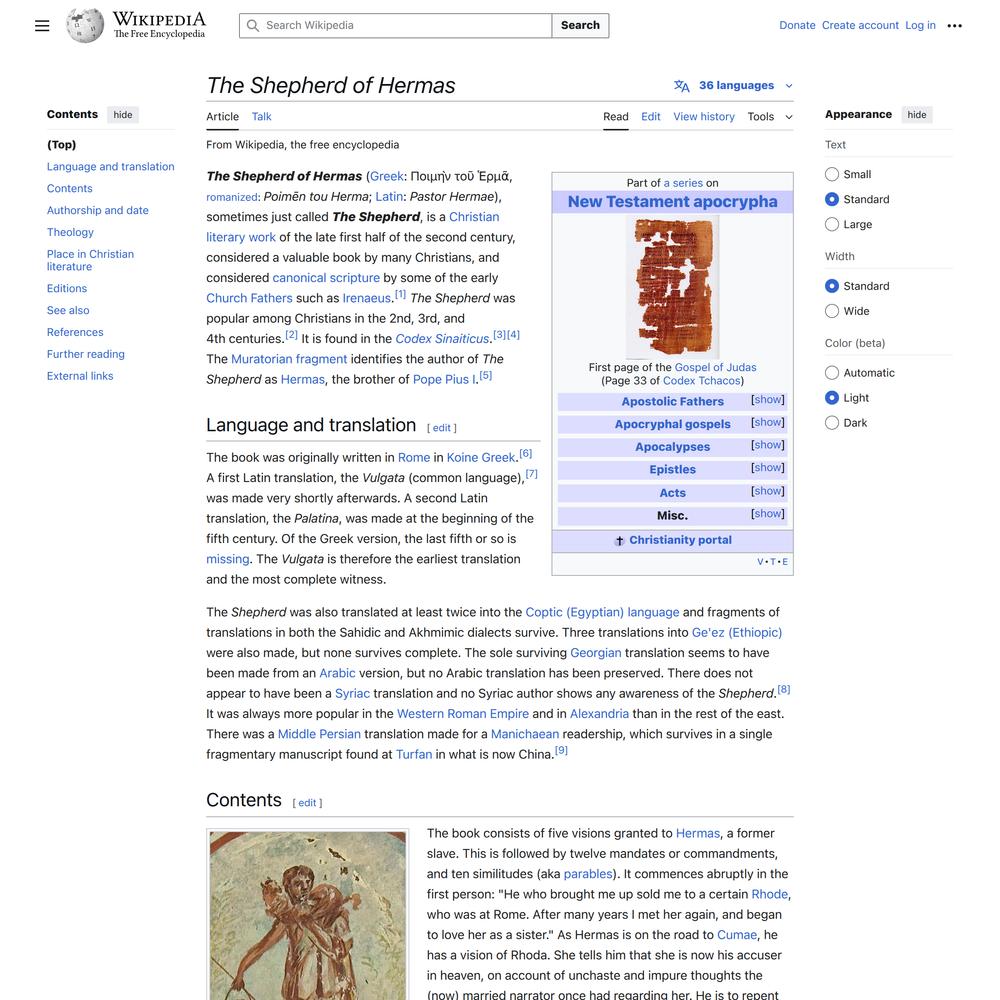
Task: Open the Good Shepherd fresco image
Action: coord(308,916)
